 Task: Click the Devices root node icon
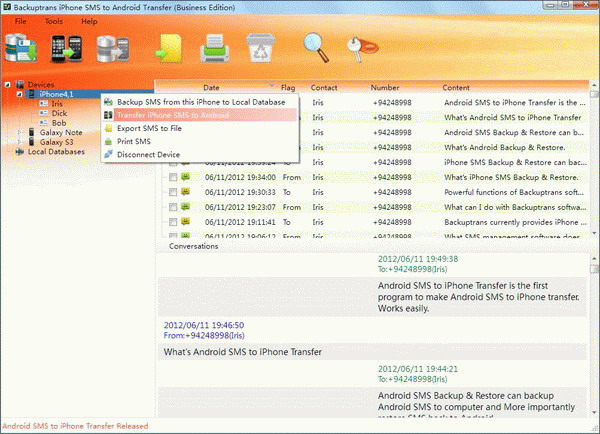20,85
